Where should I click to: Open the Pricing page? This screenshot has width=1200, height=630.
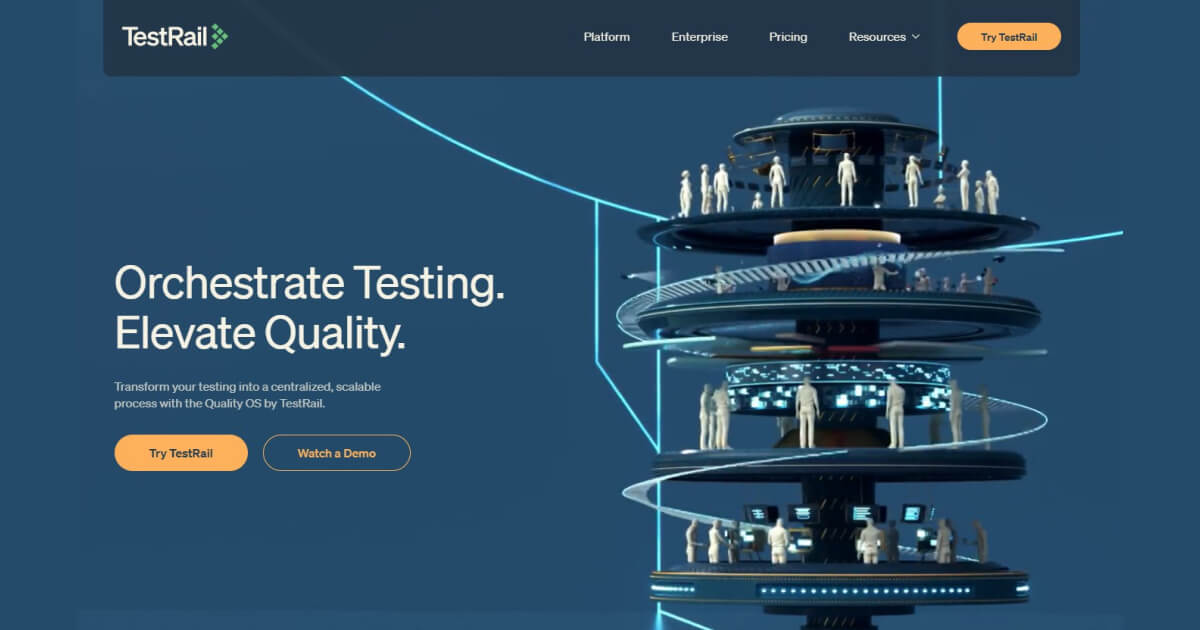point(788,37)
